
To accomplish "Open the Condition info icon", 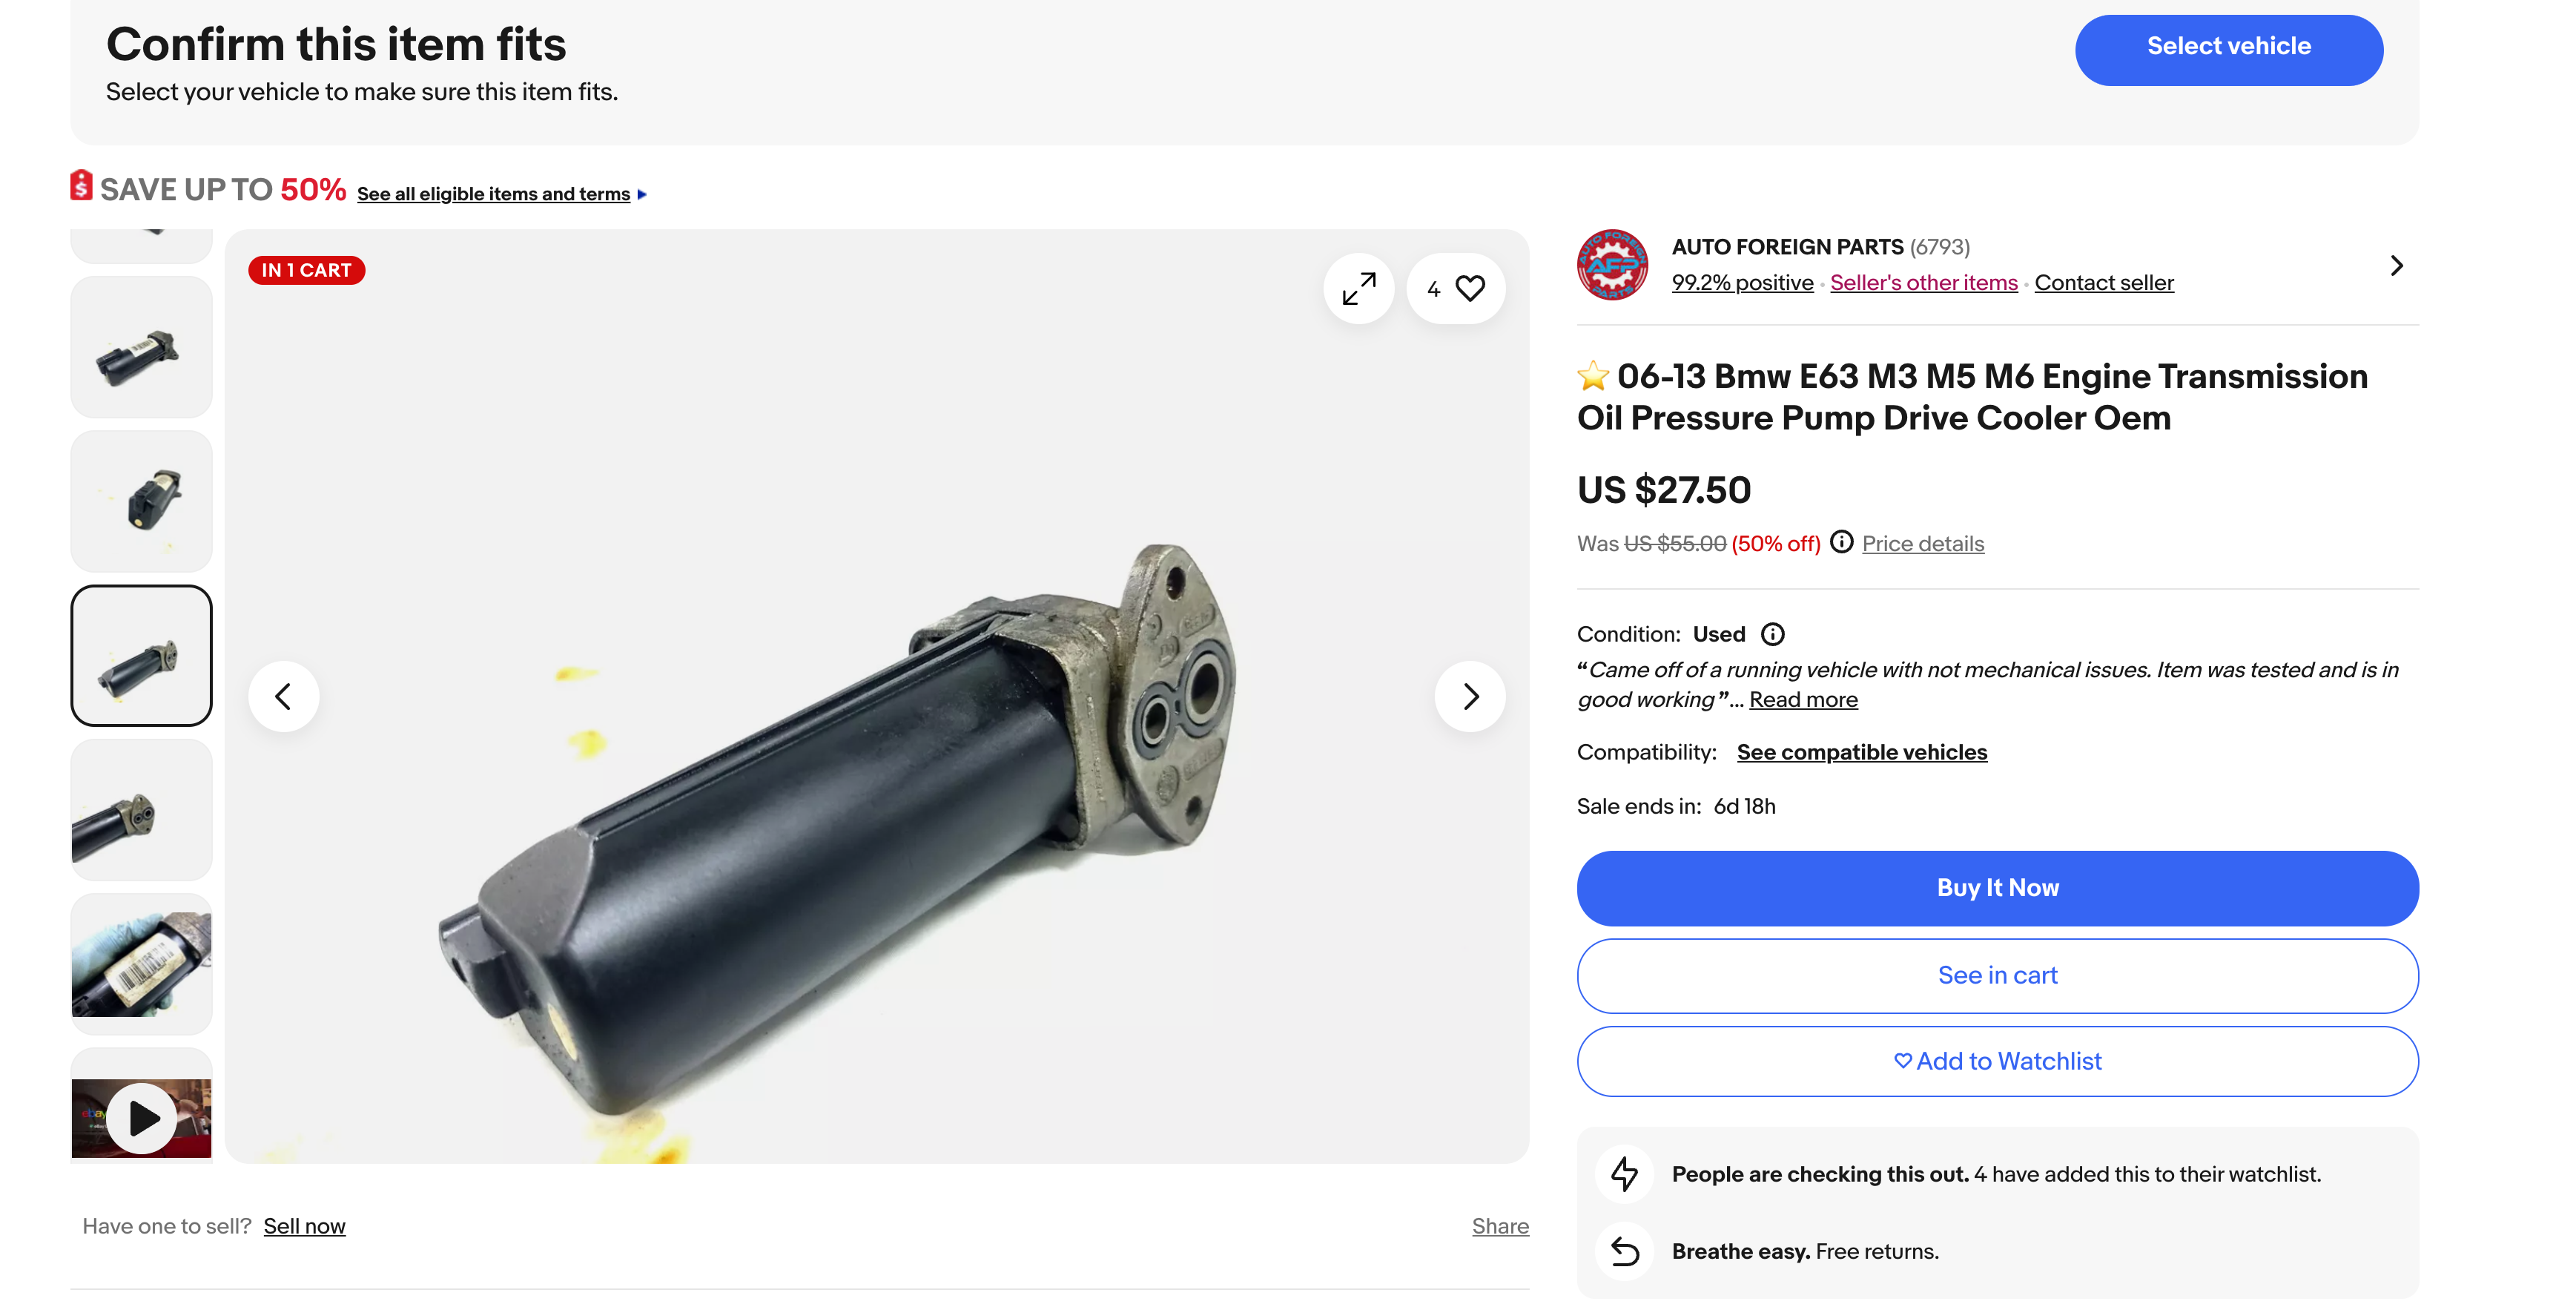I will point(1772,634).
